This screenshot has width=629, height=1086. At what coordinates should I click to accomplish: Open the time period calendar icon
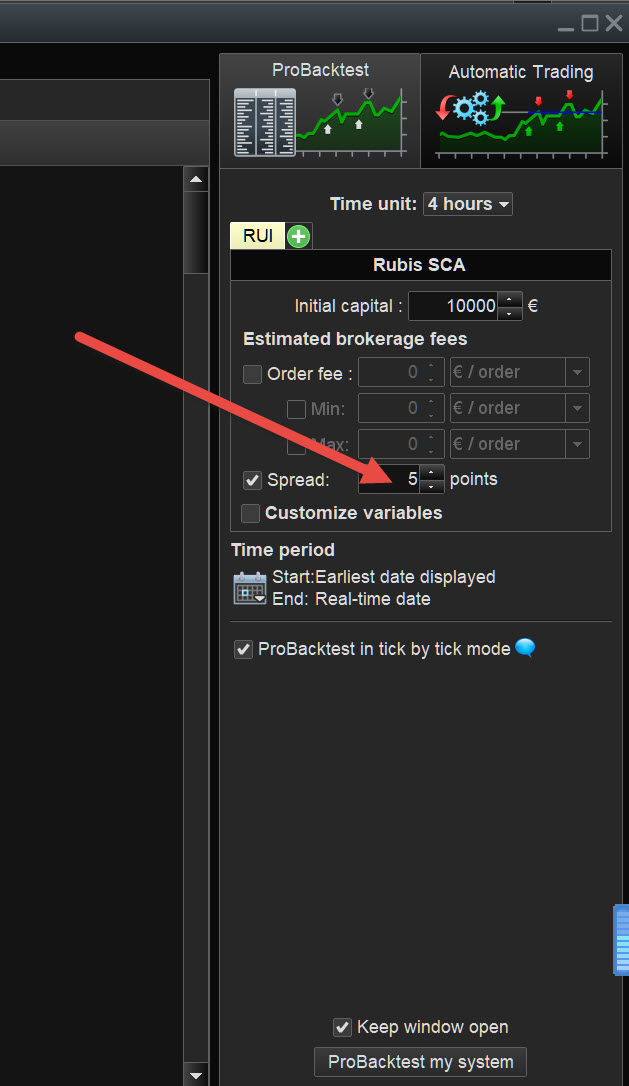[249, 588]
